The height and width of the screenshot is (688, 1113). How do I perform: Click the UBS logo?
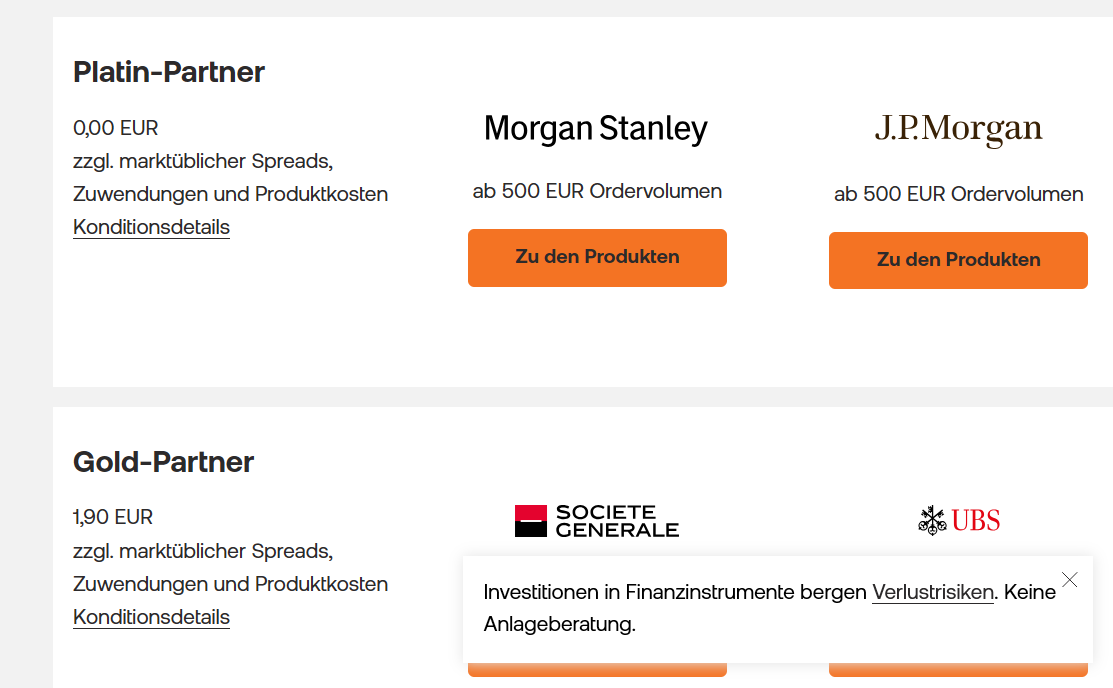click(x=958, y=520)
